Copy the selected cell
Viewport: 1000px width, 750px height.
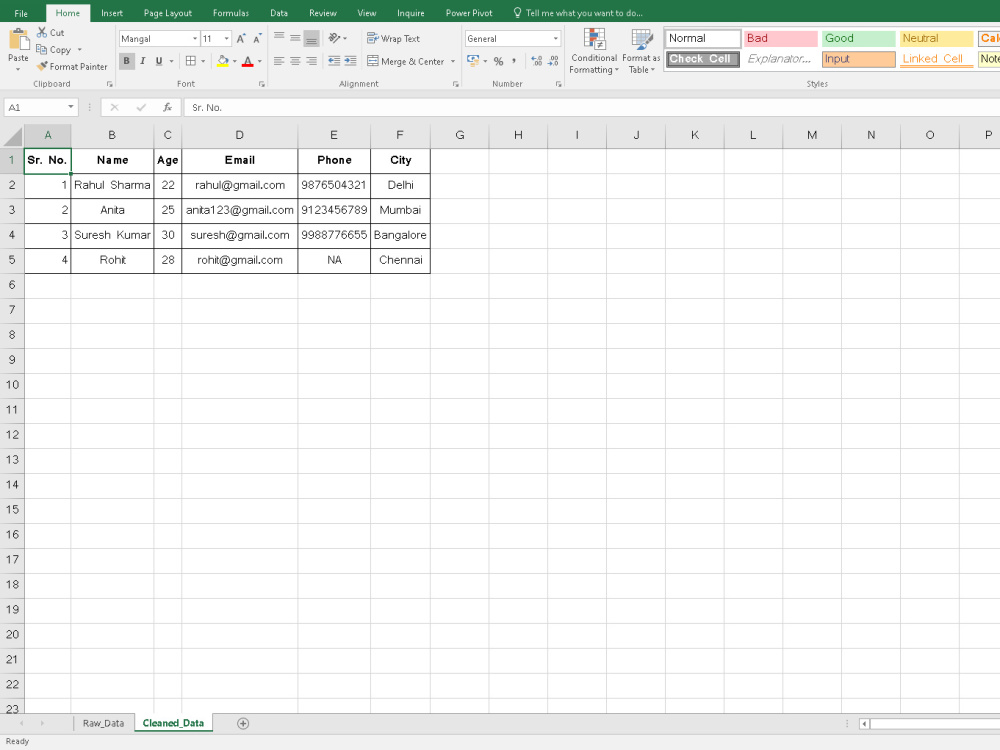[x=54, y=50]
